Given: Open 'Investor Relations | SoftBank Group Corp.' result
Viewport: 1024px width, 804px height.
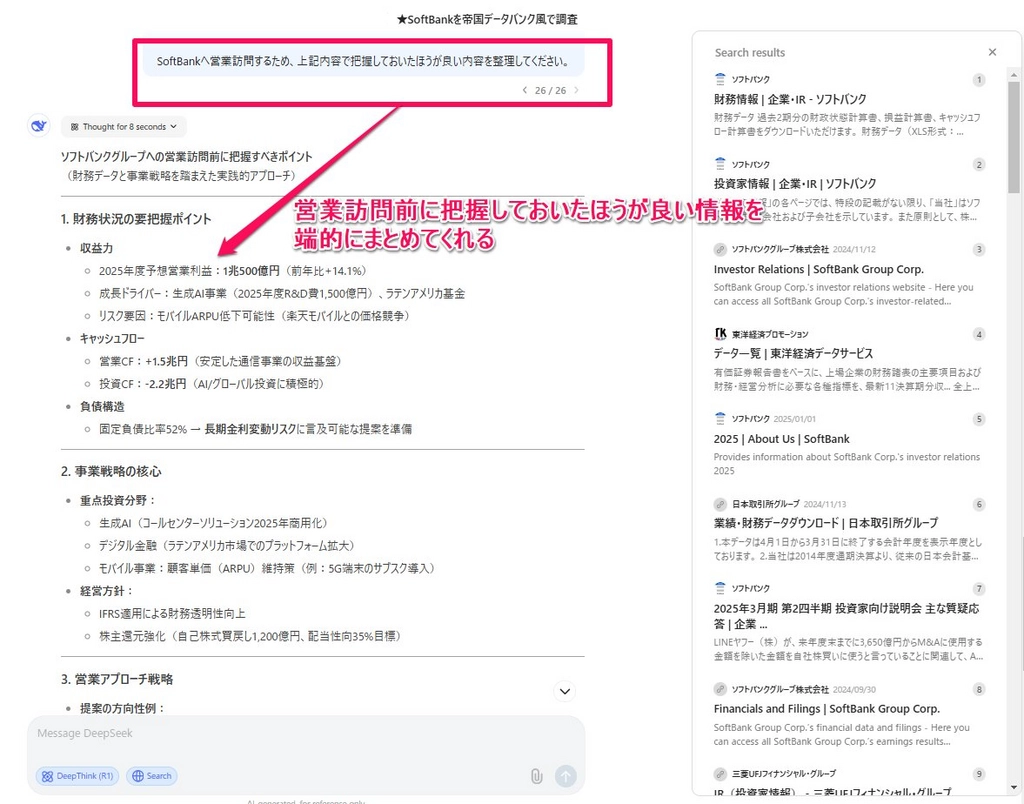Looking at the screenshot, I should click(818, 269).
